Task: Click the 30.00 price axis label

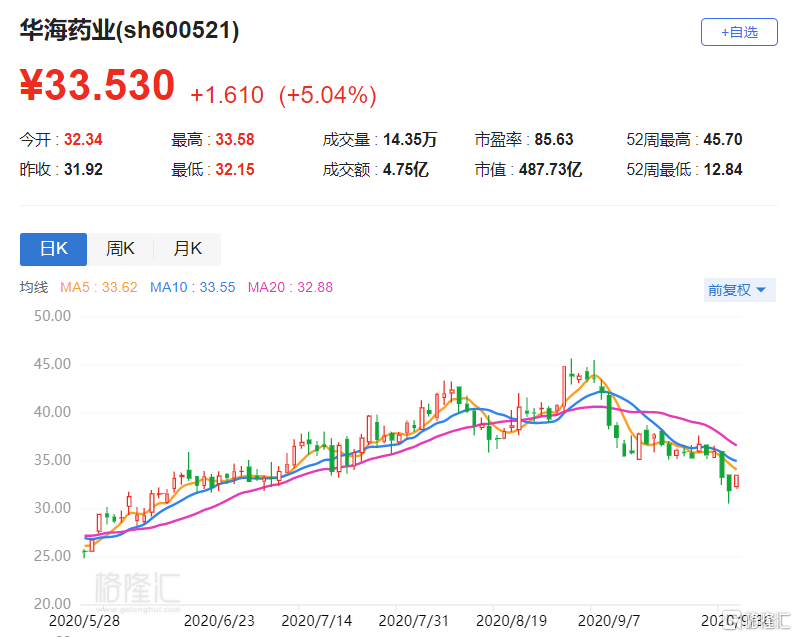Action: click(x=52, y=508)
